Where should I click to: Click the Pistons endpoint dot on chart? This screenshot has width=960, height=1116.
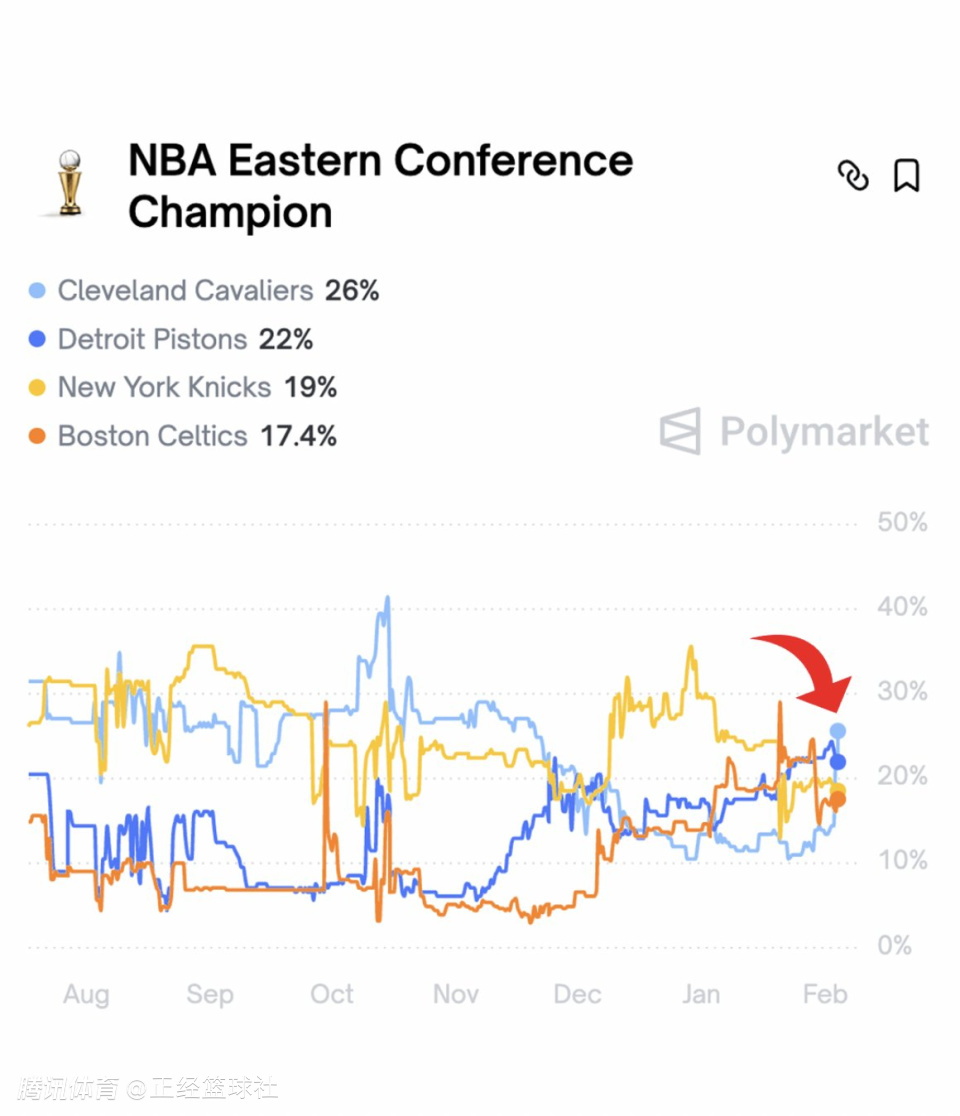click(838, 762)
